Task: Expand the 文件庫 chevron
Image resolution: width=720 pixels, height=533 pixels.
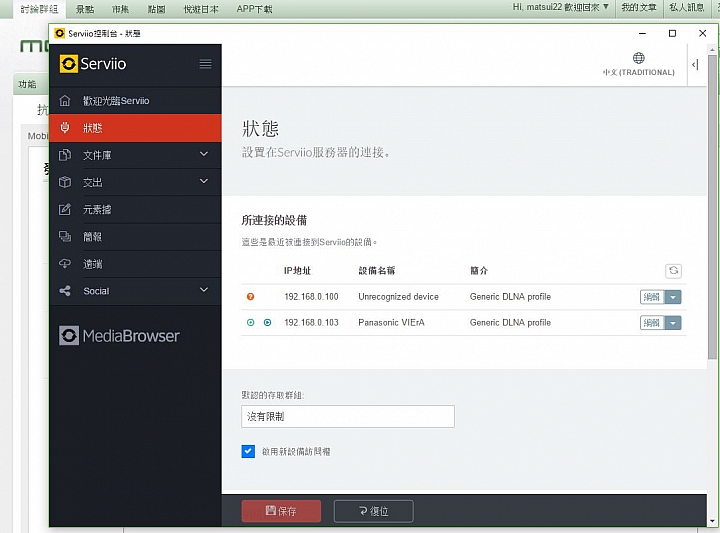Action: (x=204, y=154)
